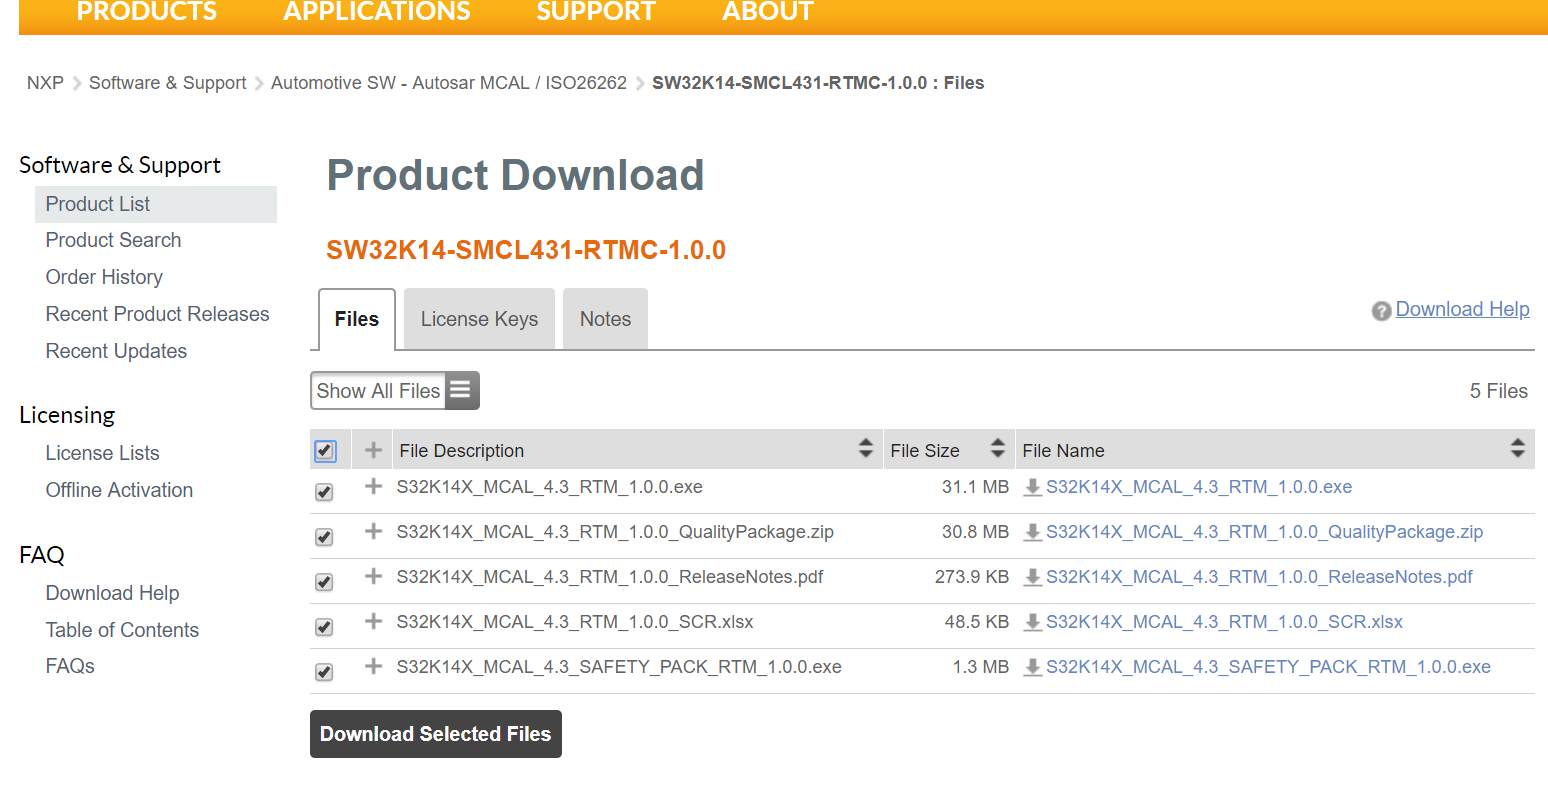Click download icon for S32K14X_MCAL_4.3_RTM_1.0.0.exe

[1033, 488]
